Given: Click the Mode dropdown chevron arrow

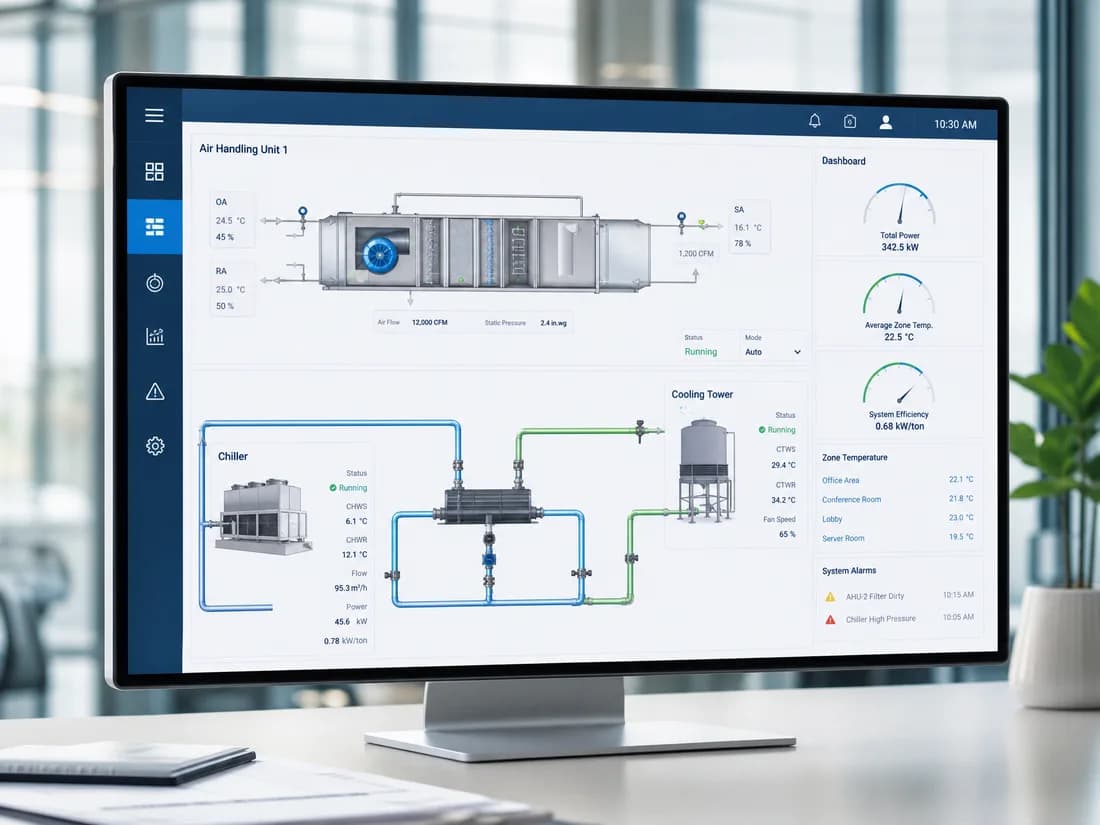Looking at the screenshot, I should pos(797,352).
